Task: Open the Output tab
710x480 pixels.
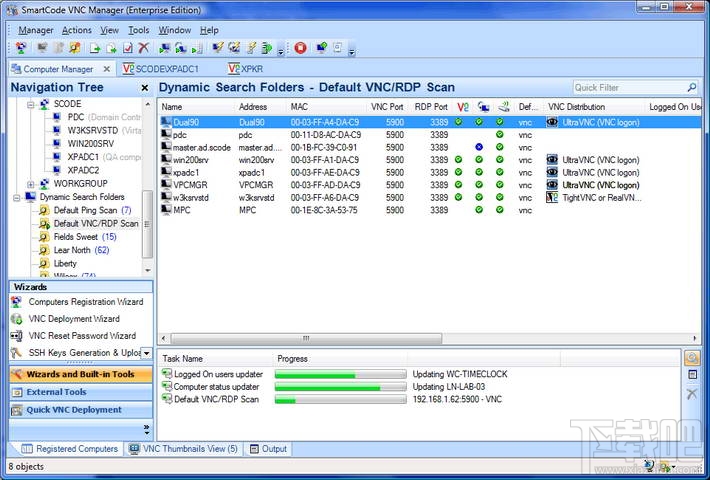Action: pos(269,449)
